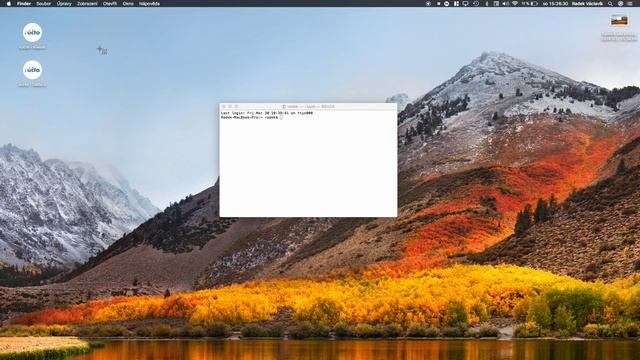Viewport: 640px width, 360px height.
Task: Open the Soubor menu
Action: (44, 4)
